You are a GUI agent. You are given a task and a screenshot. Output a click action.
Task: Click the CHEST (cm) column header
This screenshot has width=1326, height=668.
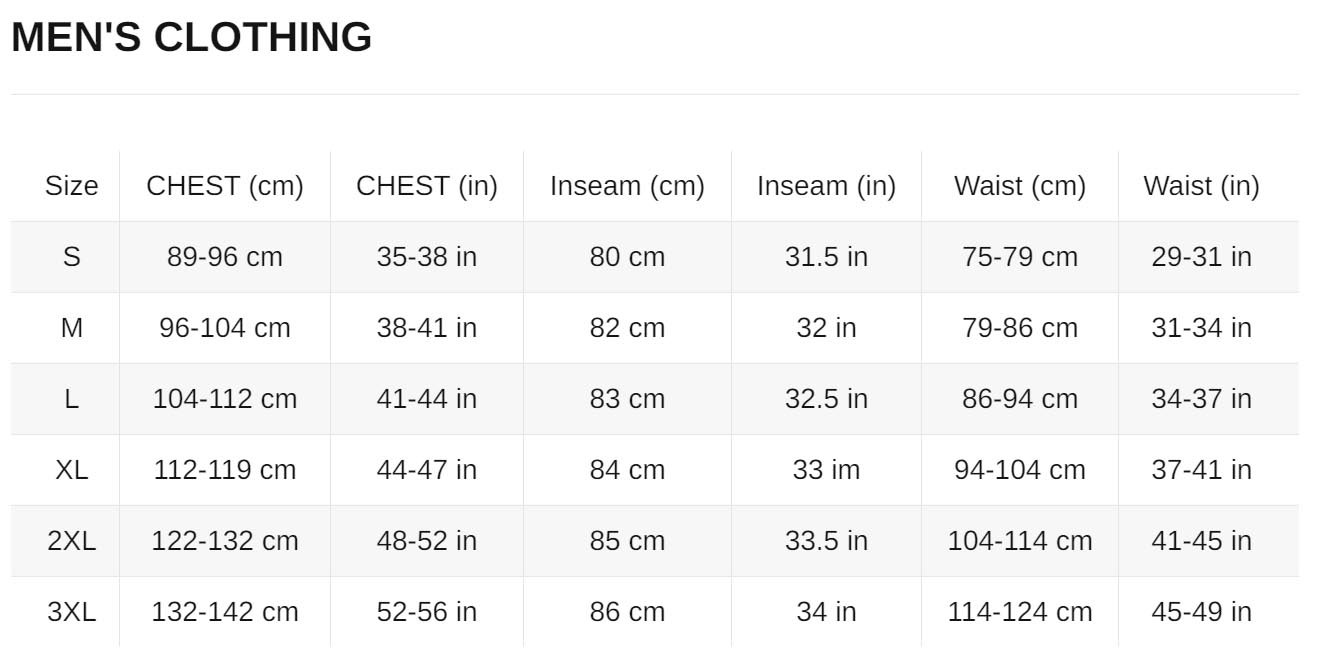click(225, 186)
